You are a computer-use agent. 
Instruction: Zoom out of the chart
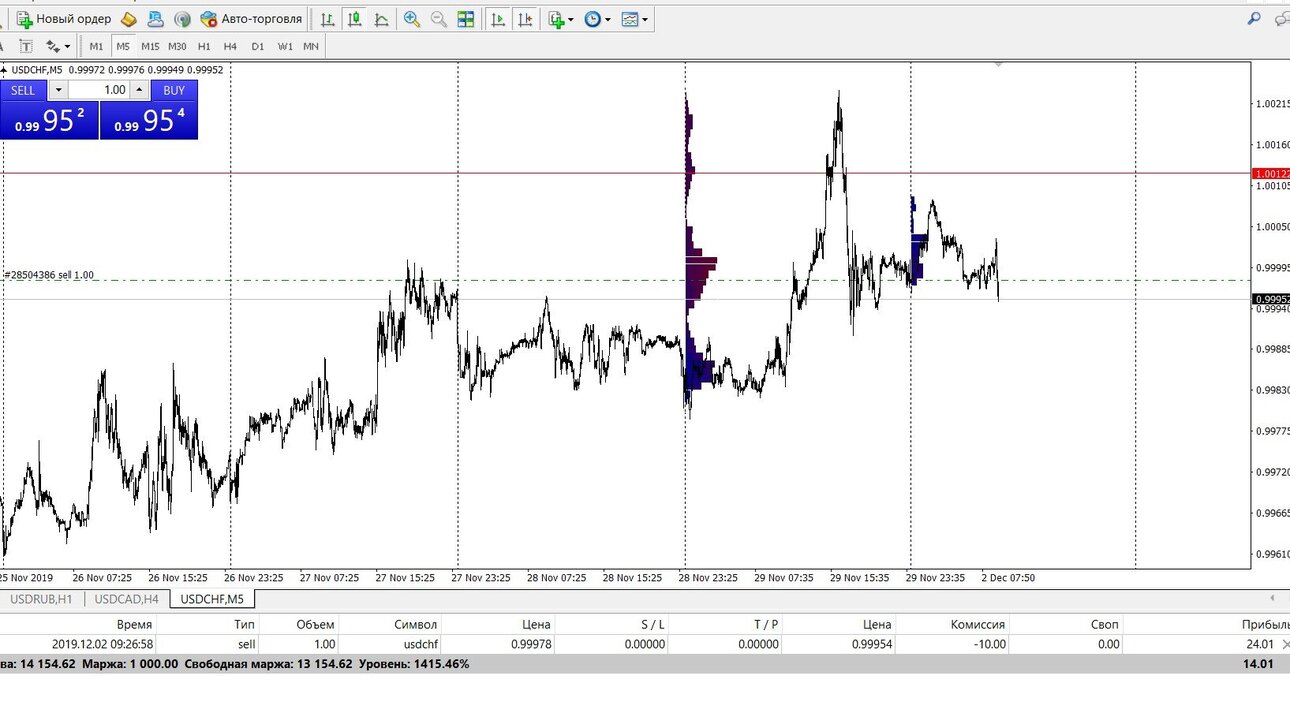click(x=438, y=19)
